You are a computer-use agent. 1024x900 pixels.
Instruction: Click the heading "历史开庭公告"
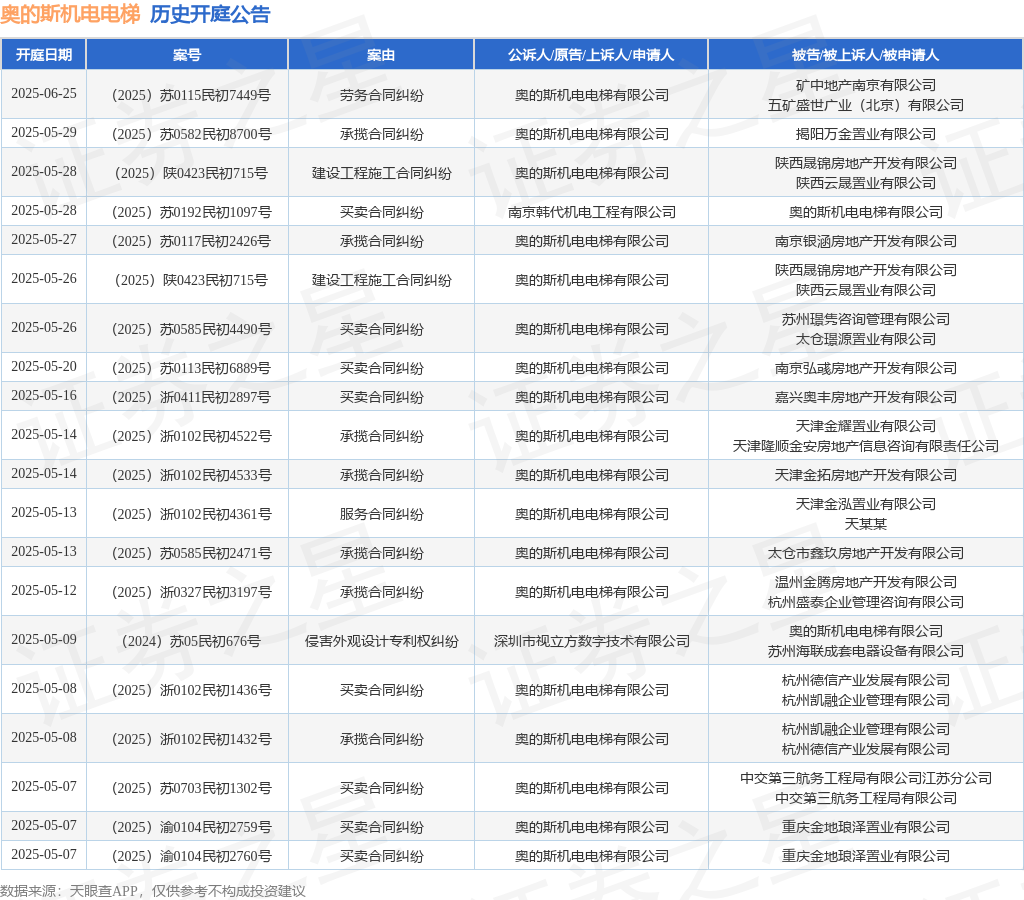[210, 14]
